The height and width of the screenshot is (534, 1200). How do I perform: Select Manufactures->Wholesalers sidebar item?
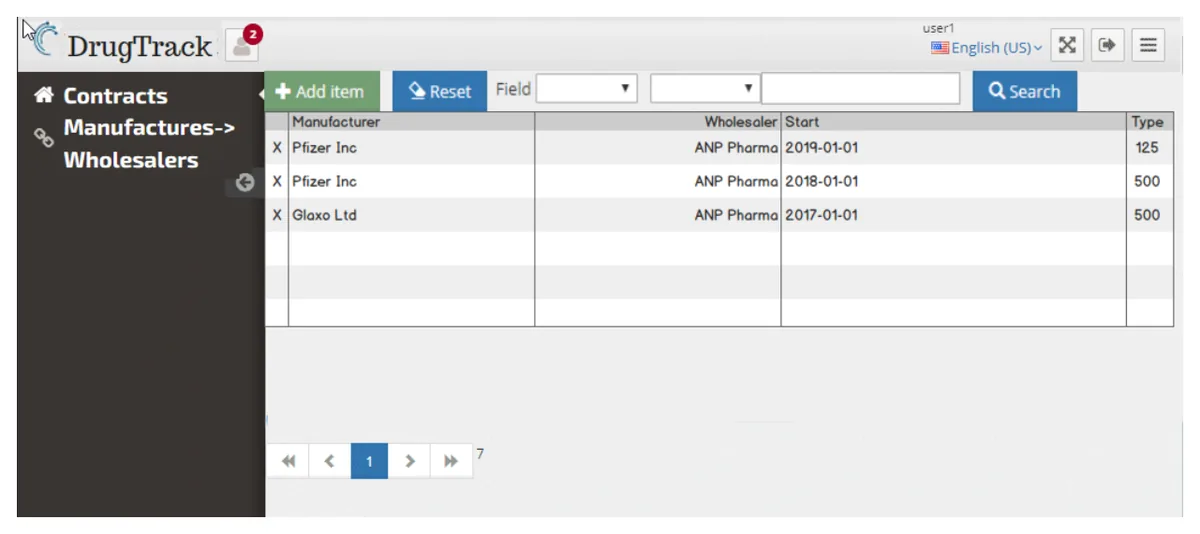149,144
